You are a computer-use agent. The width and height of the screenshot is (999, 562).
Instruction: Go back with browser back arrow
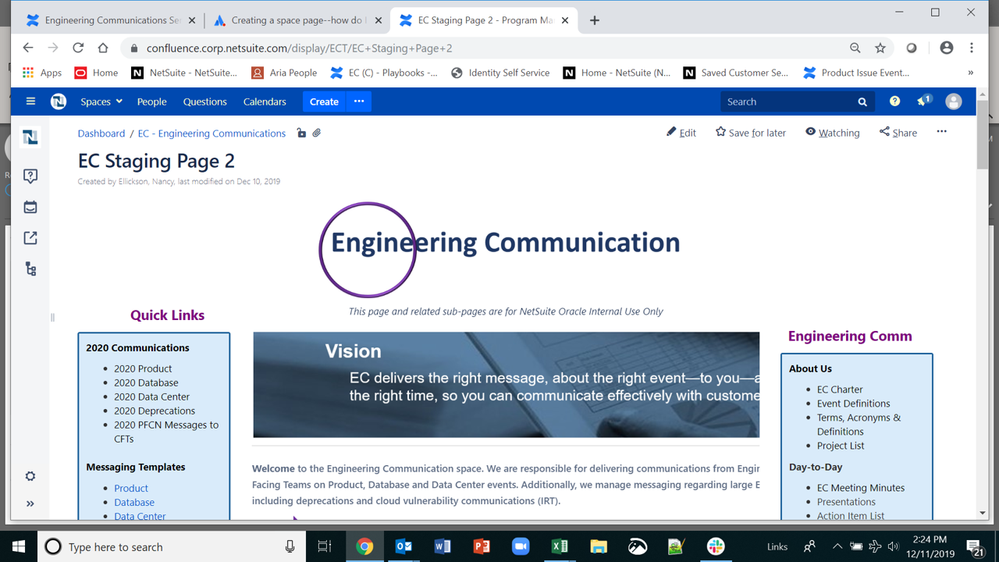[x=28, y=48]
